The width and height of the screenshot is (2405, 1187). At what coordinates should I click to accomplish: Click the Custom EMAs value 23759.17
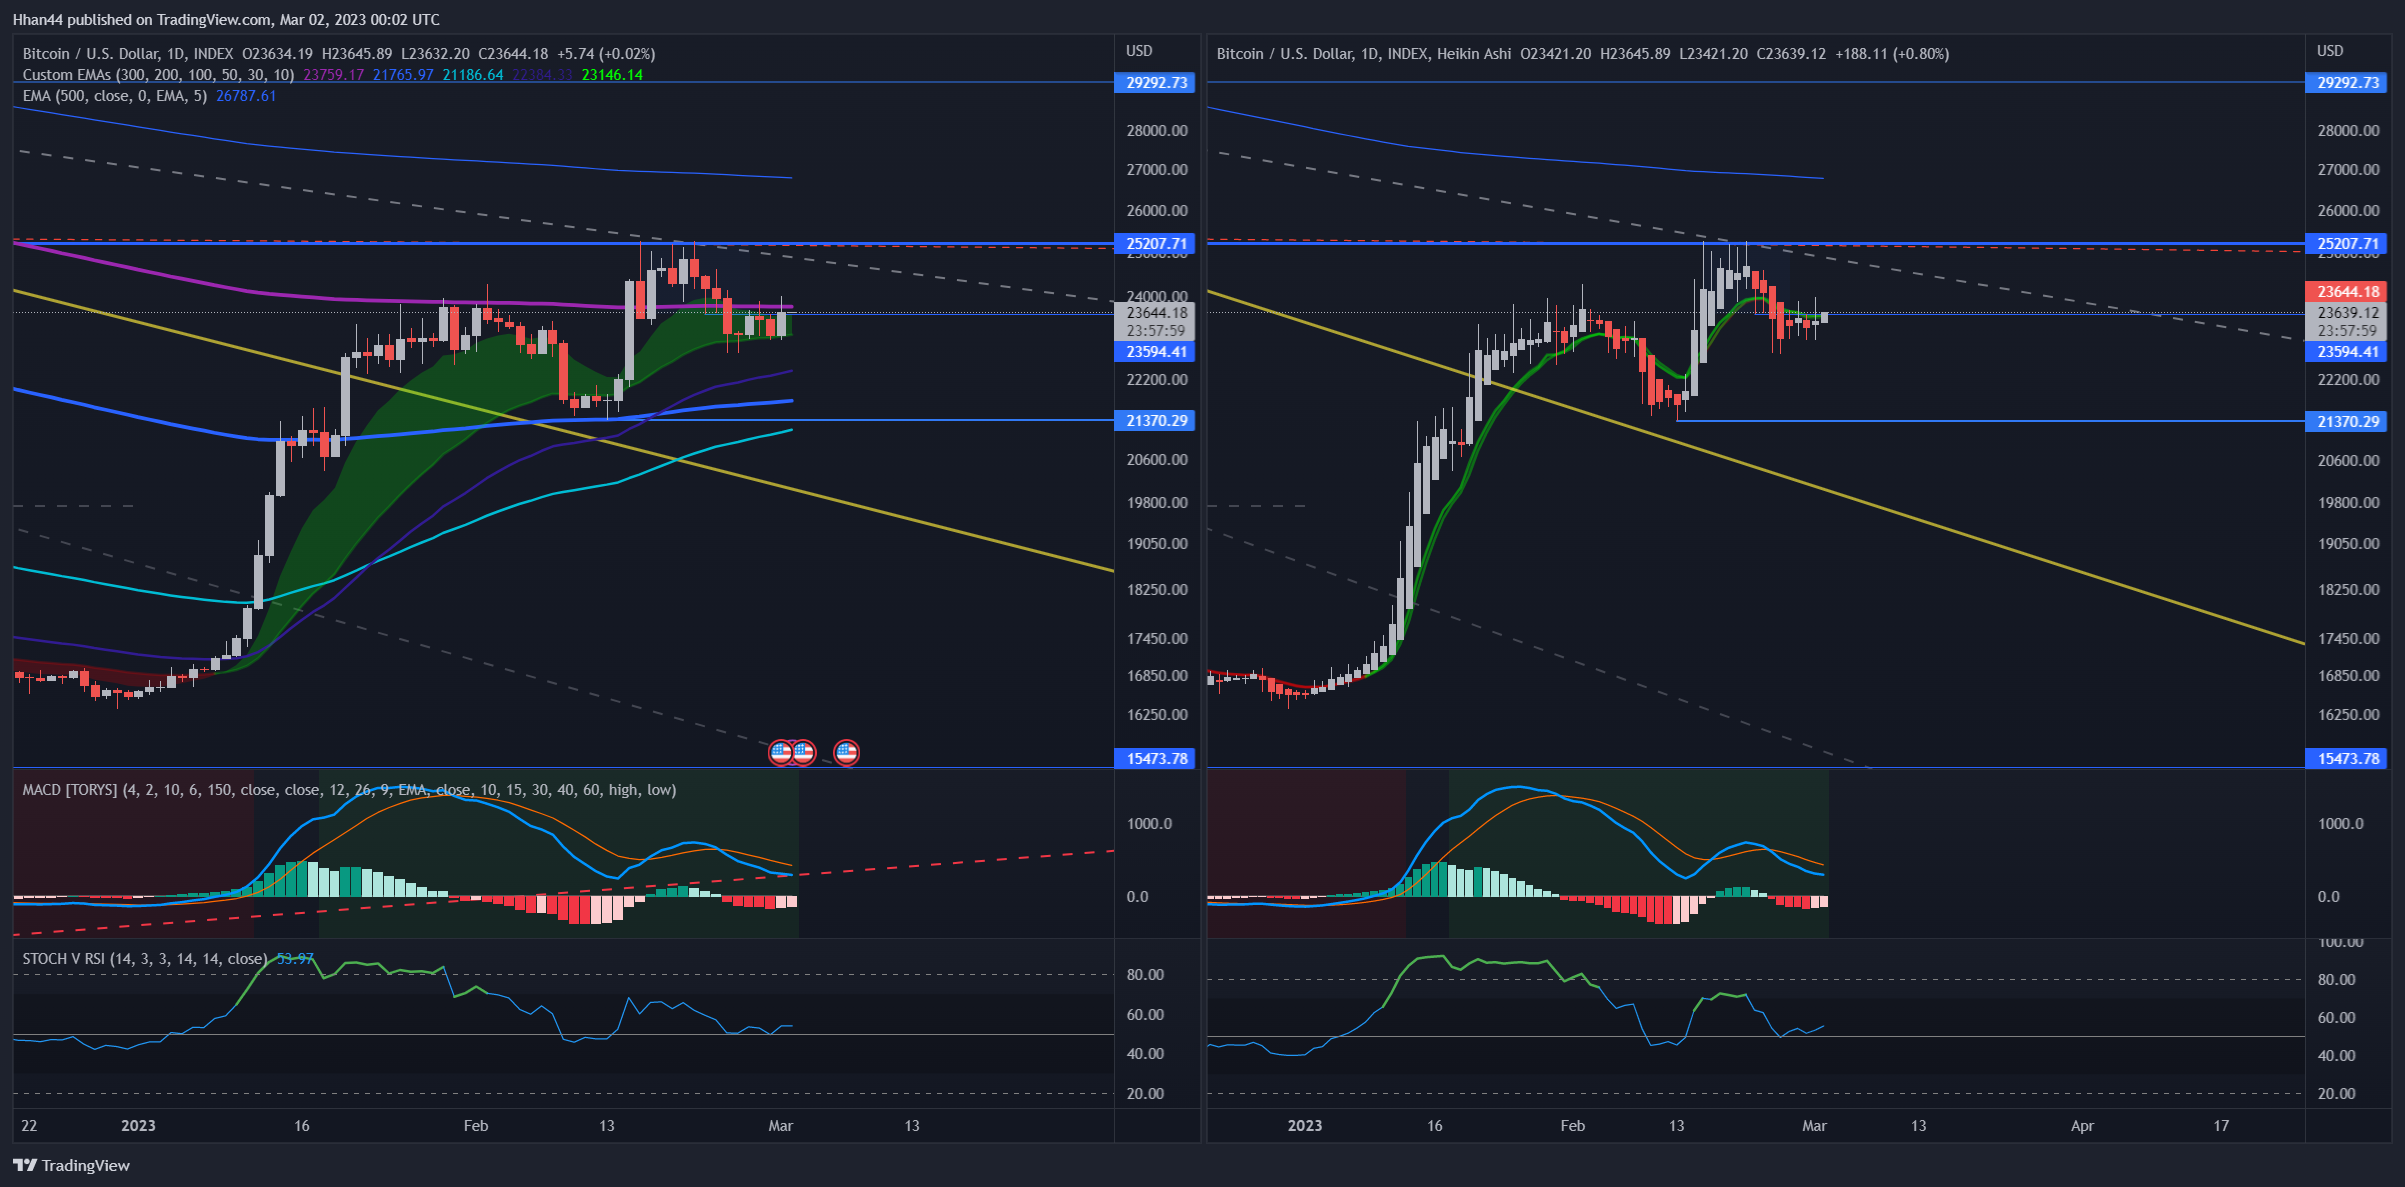tap(334, 75)
